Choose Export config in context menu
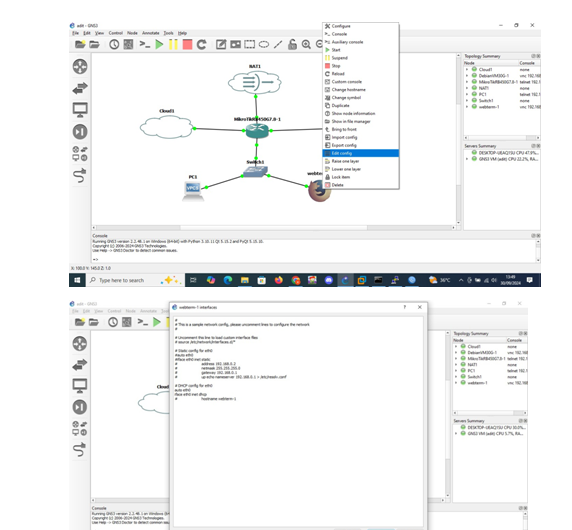 tap(360, 145)
